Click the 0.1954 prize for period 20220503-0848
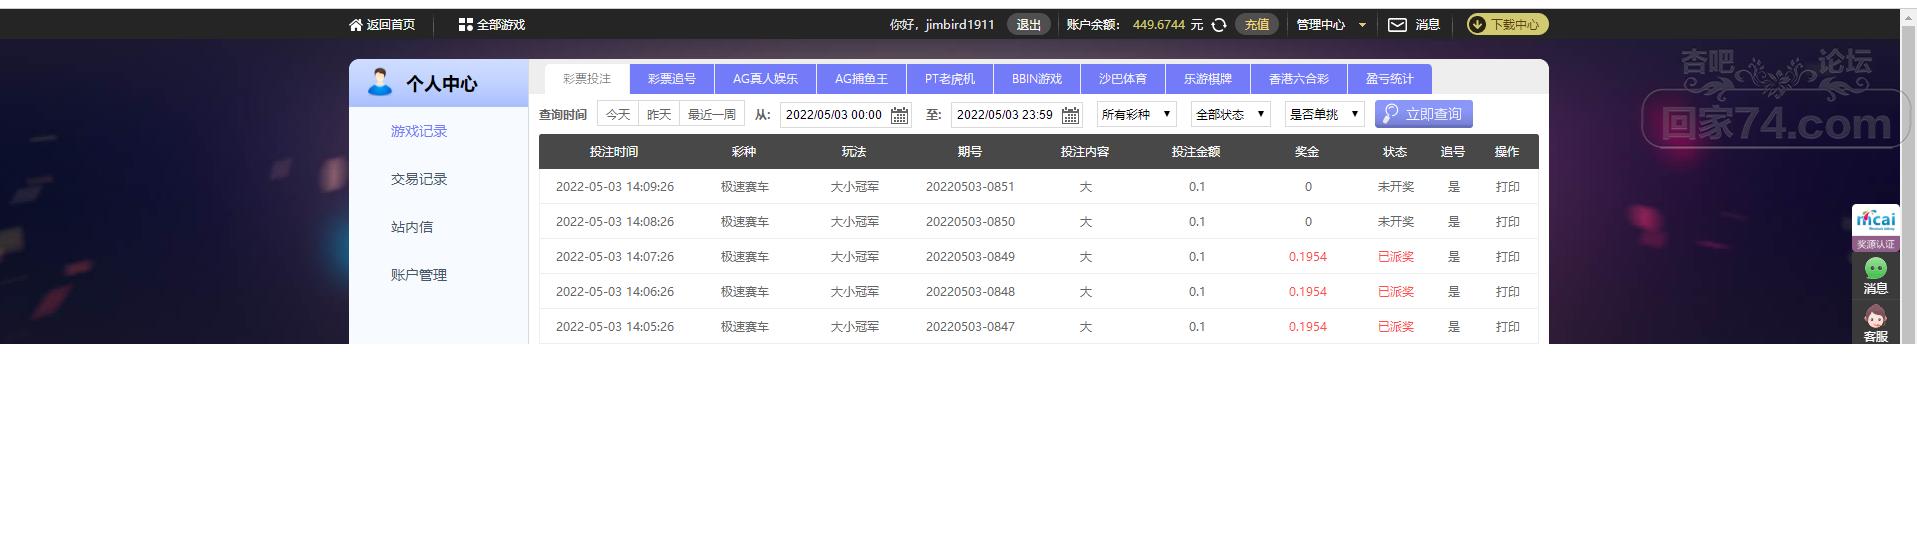Viewport: 1917px width, 548px height. coord(1307,292)
